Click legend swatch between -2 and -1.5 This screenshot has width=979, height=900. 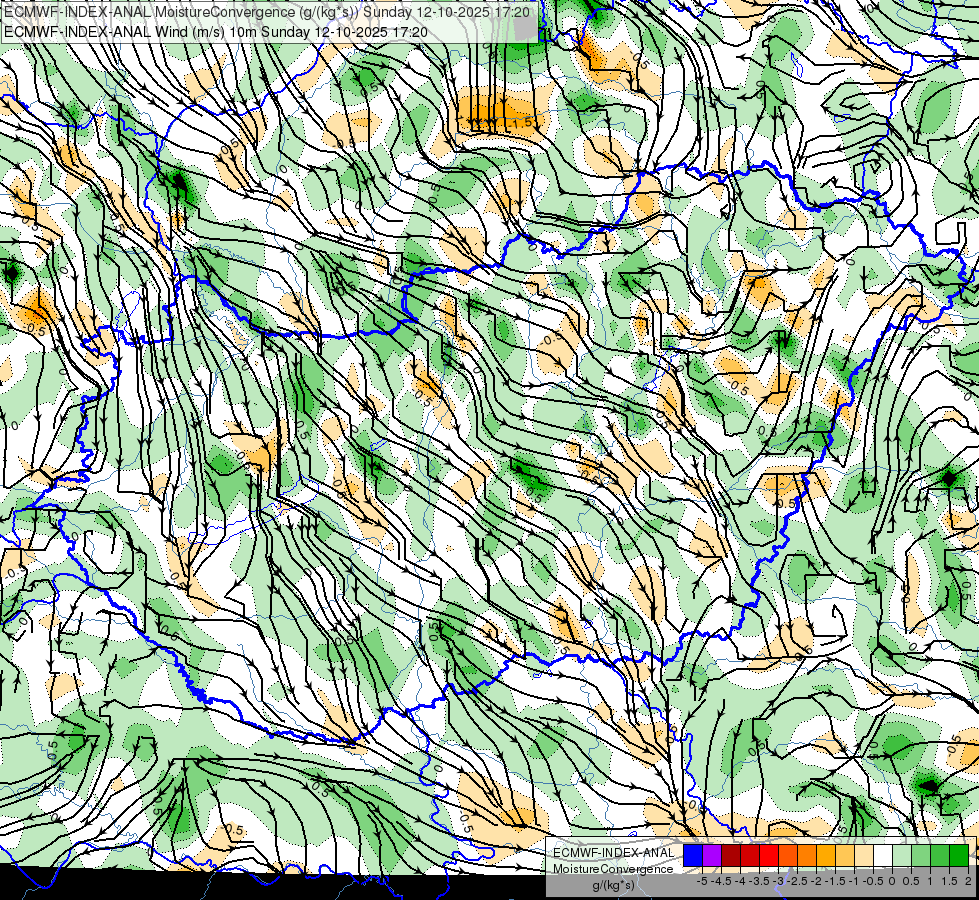(826, 855)
